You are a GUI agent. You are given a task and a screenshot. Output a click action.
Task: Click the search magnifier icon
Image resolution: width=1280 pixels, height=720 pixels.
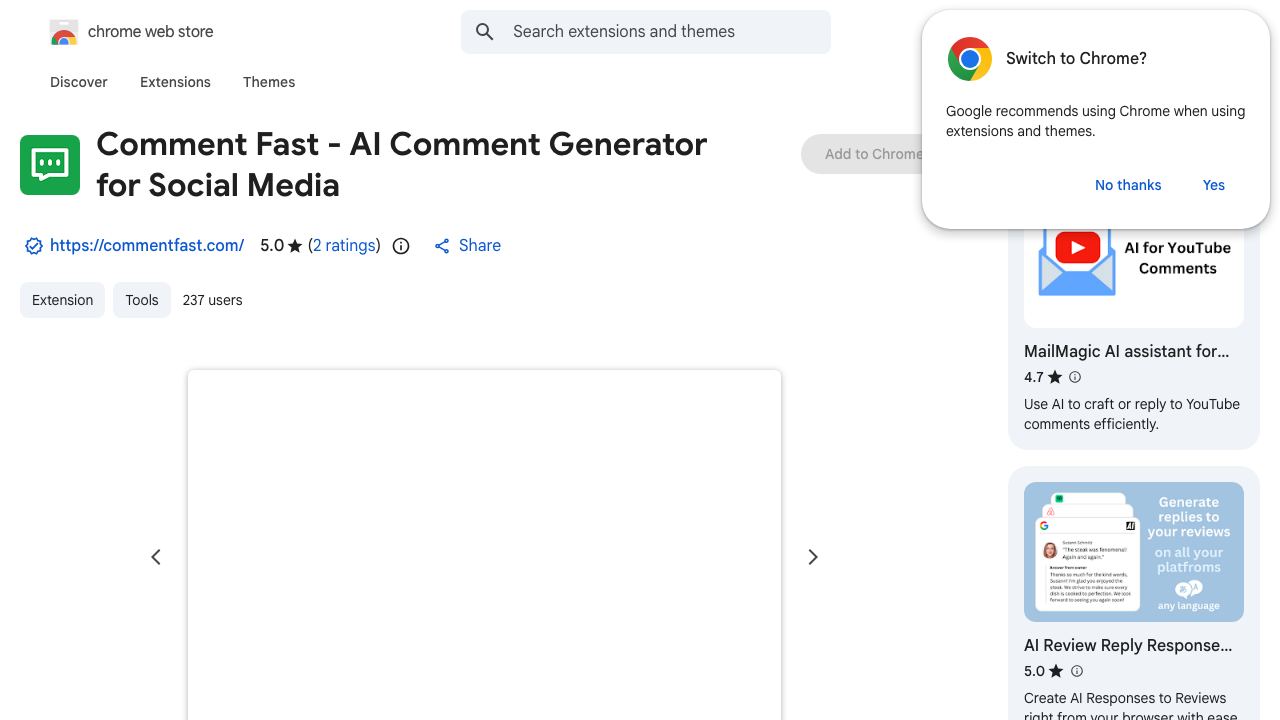point(485,32)
